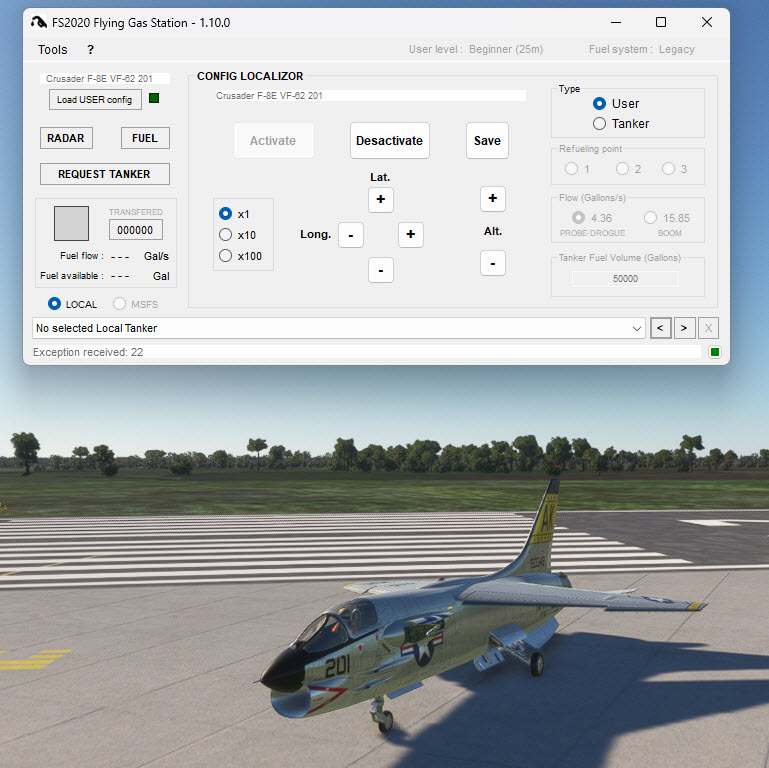This screenshot has width=769, height=768.
Task: Expand the No selected Local Tanker dropdown
Action: [637, 328]
